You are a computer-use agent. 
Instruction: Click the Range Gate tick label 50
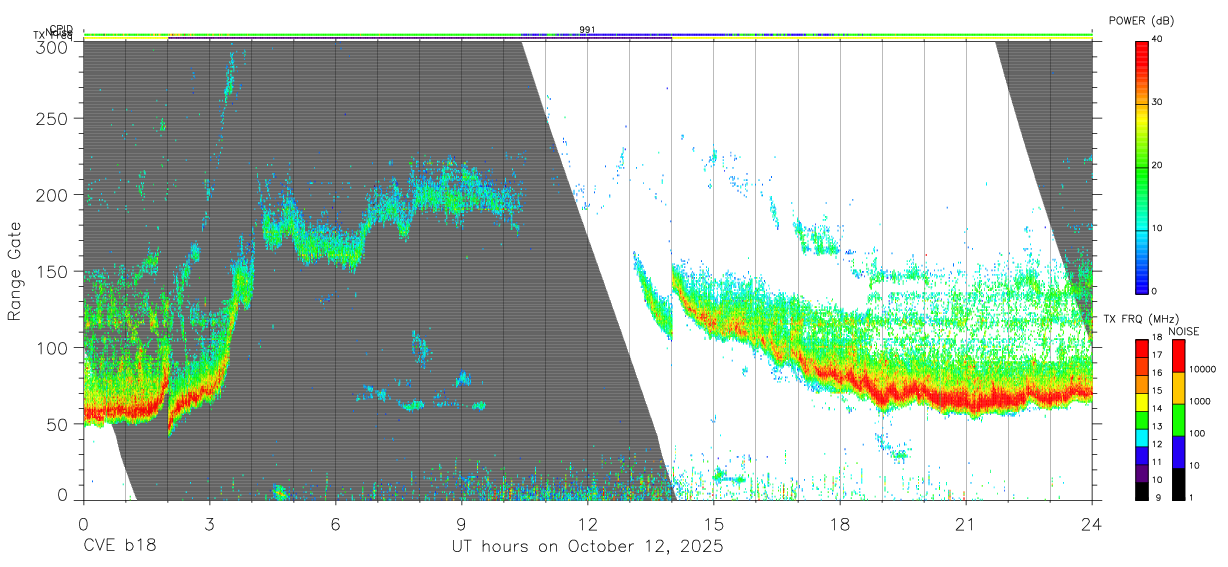[x=58, y=424]
